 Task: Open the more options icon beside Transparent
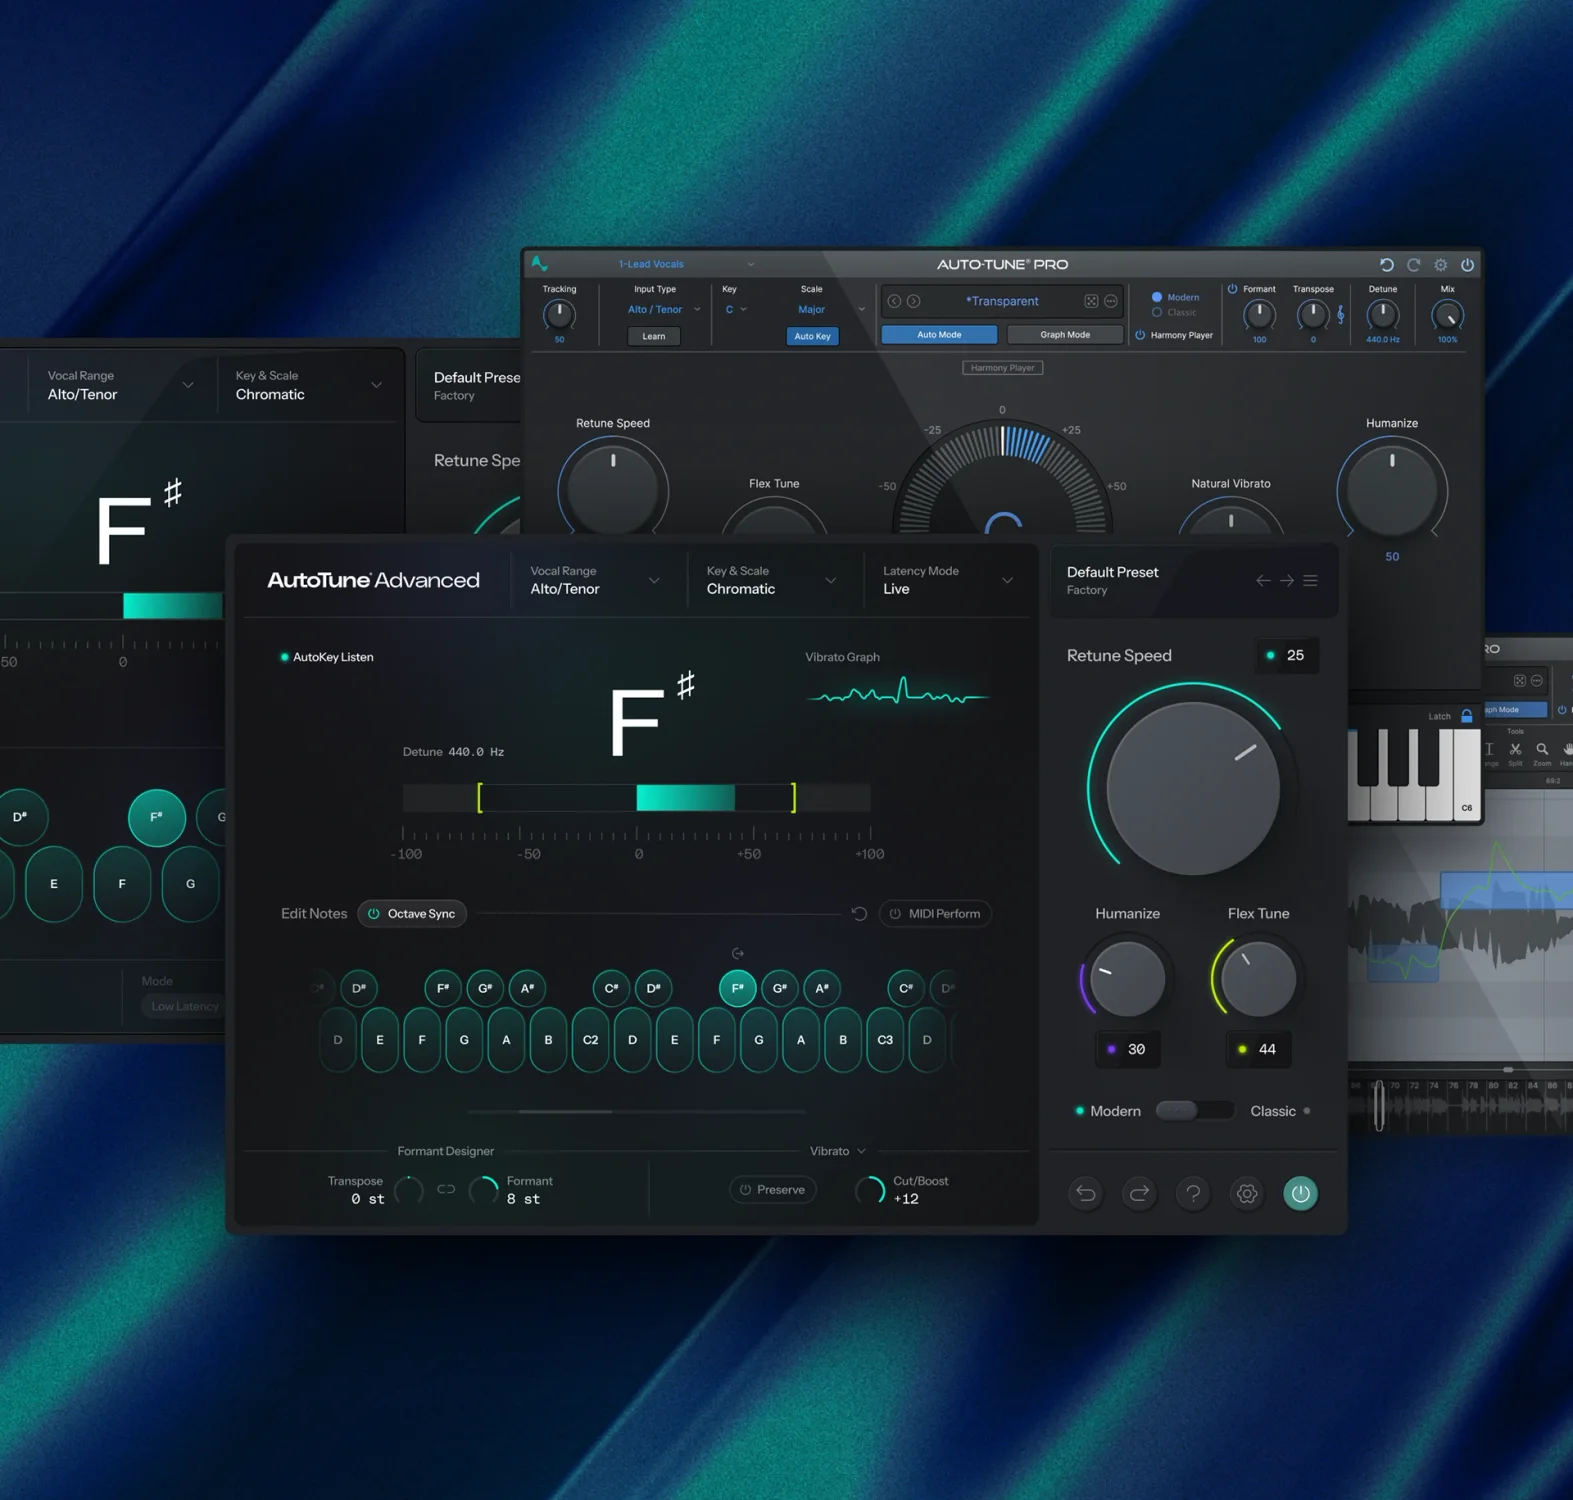[1110, 301]
